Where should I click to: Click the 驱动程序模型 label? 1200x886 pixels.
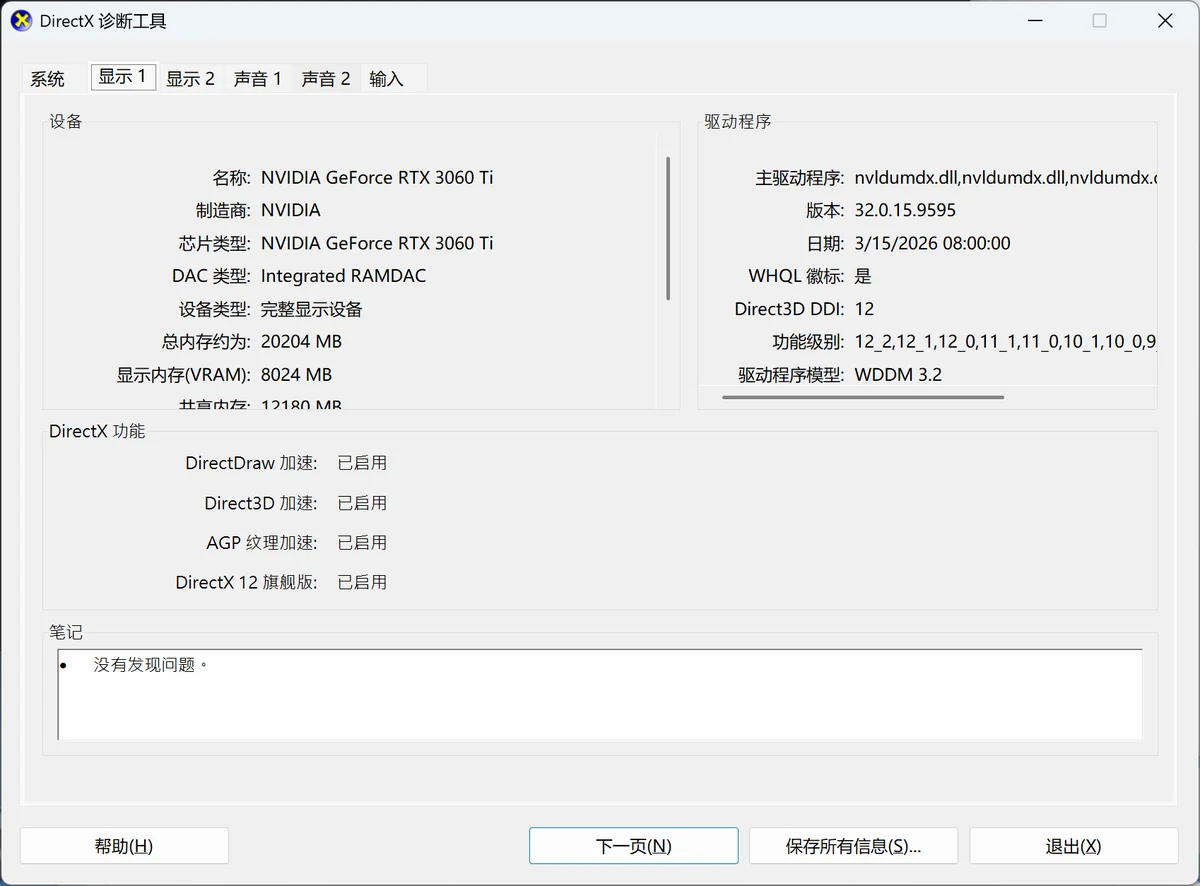point(791,375)
